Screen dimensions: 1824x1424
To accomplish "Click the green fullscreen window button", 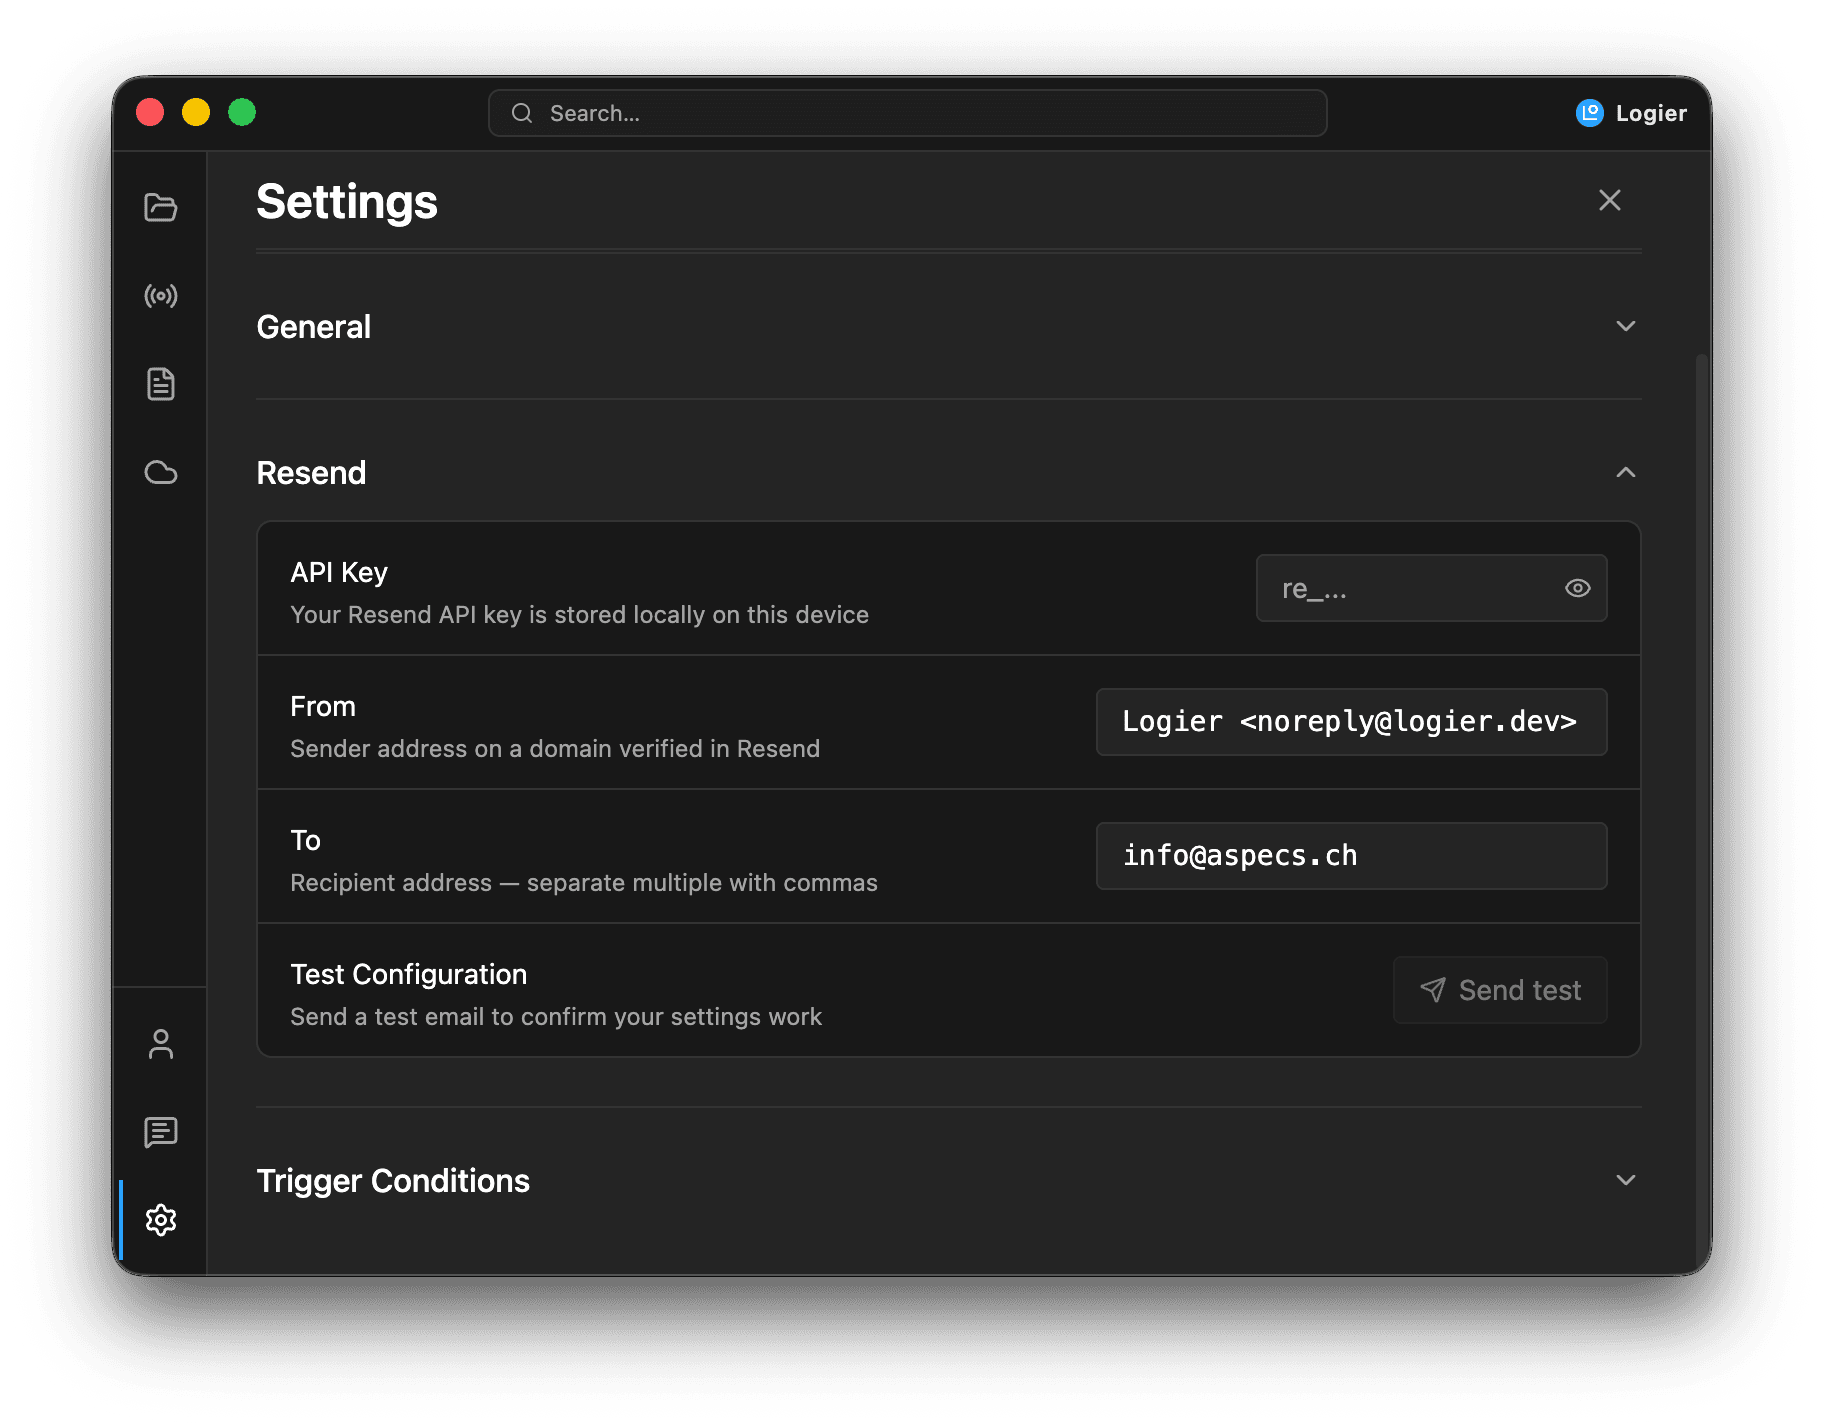I will [x=242, y=112].
